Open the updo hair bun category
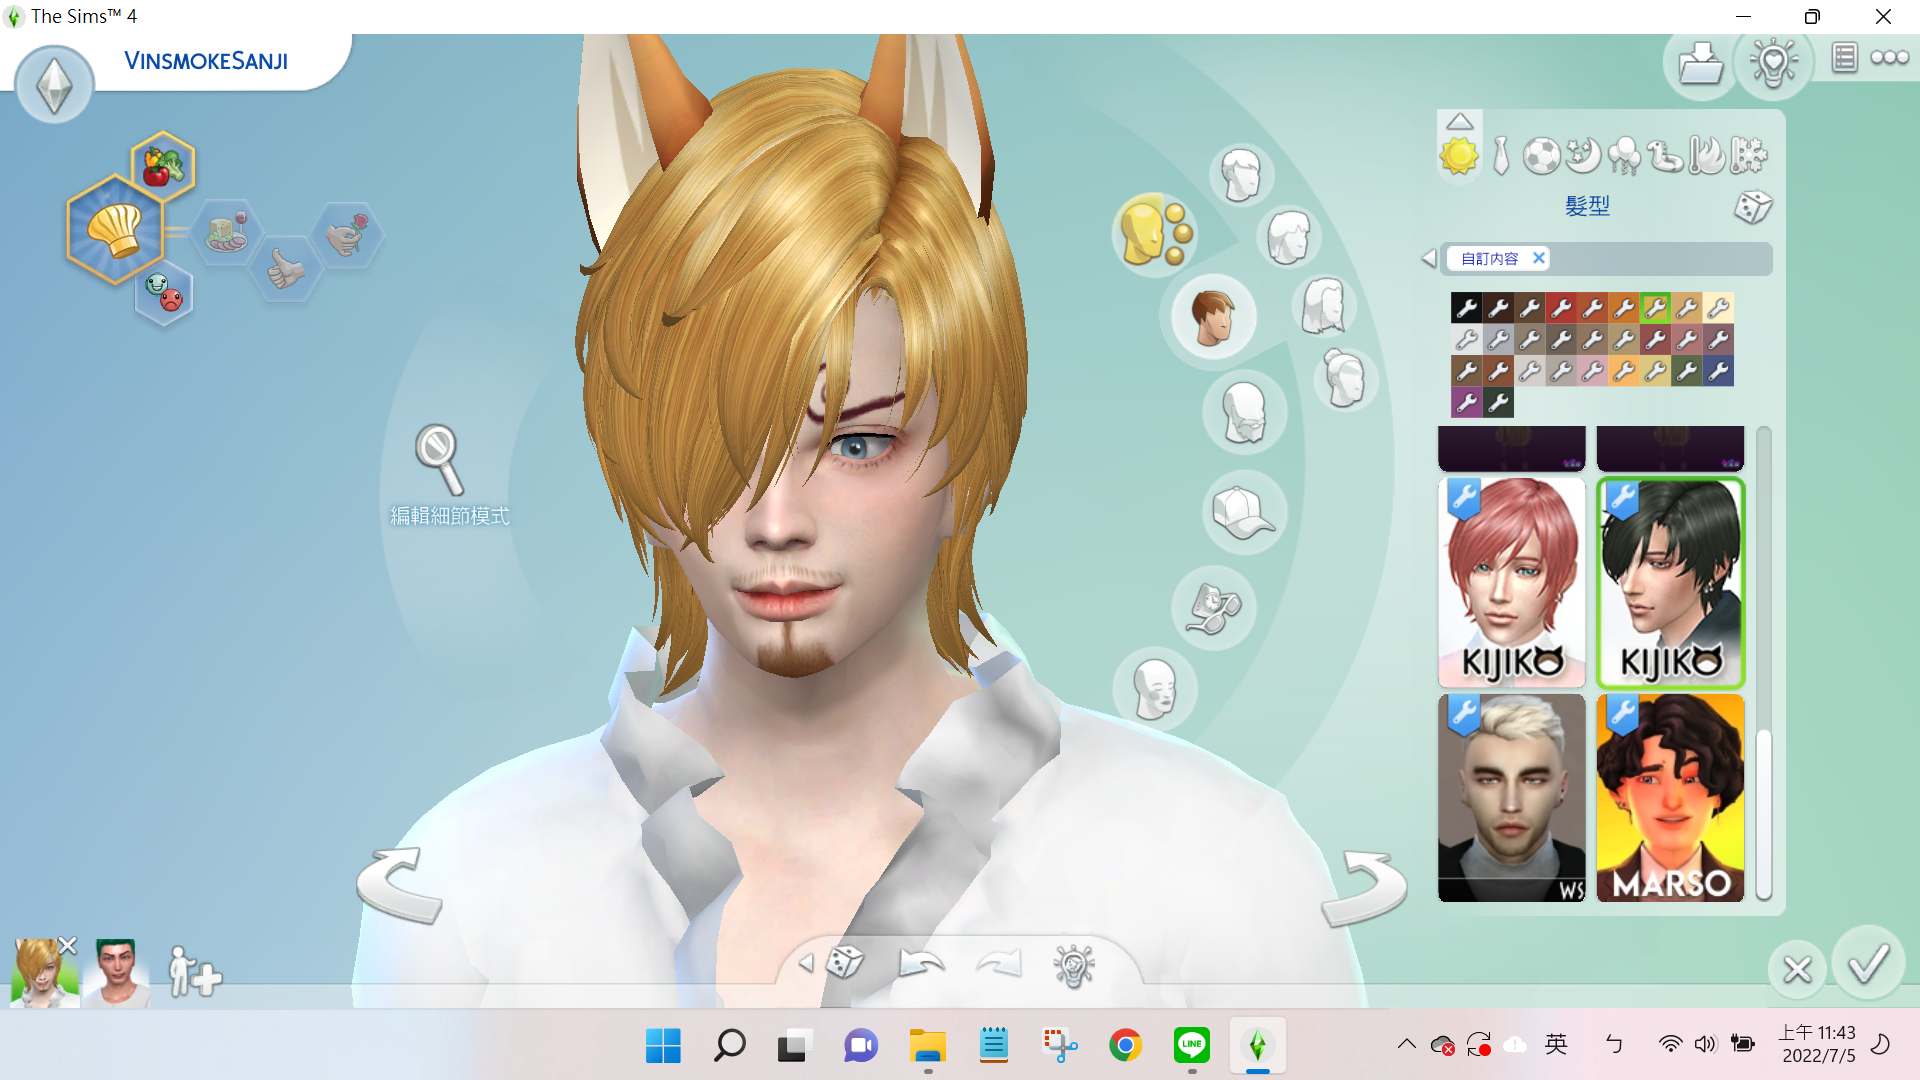This screenshot has height=1080, width=1920. point(1345,378)
